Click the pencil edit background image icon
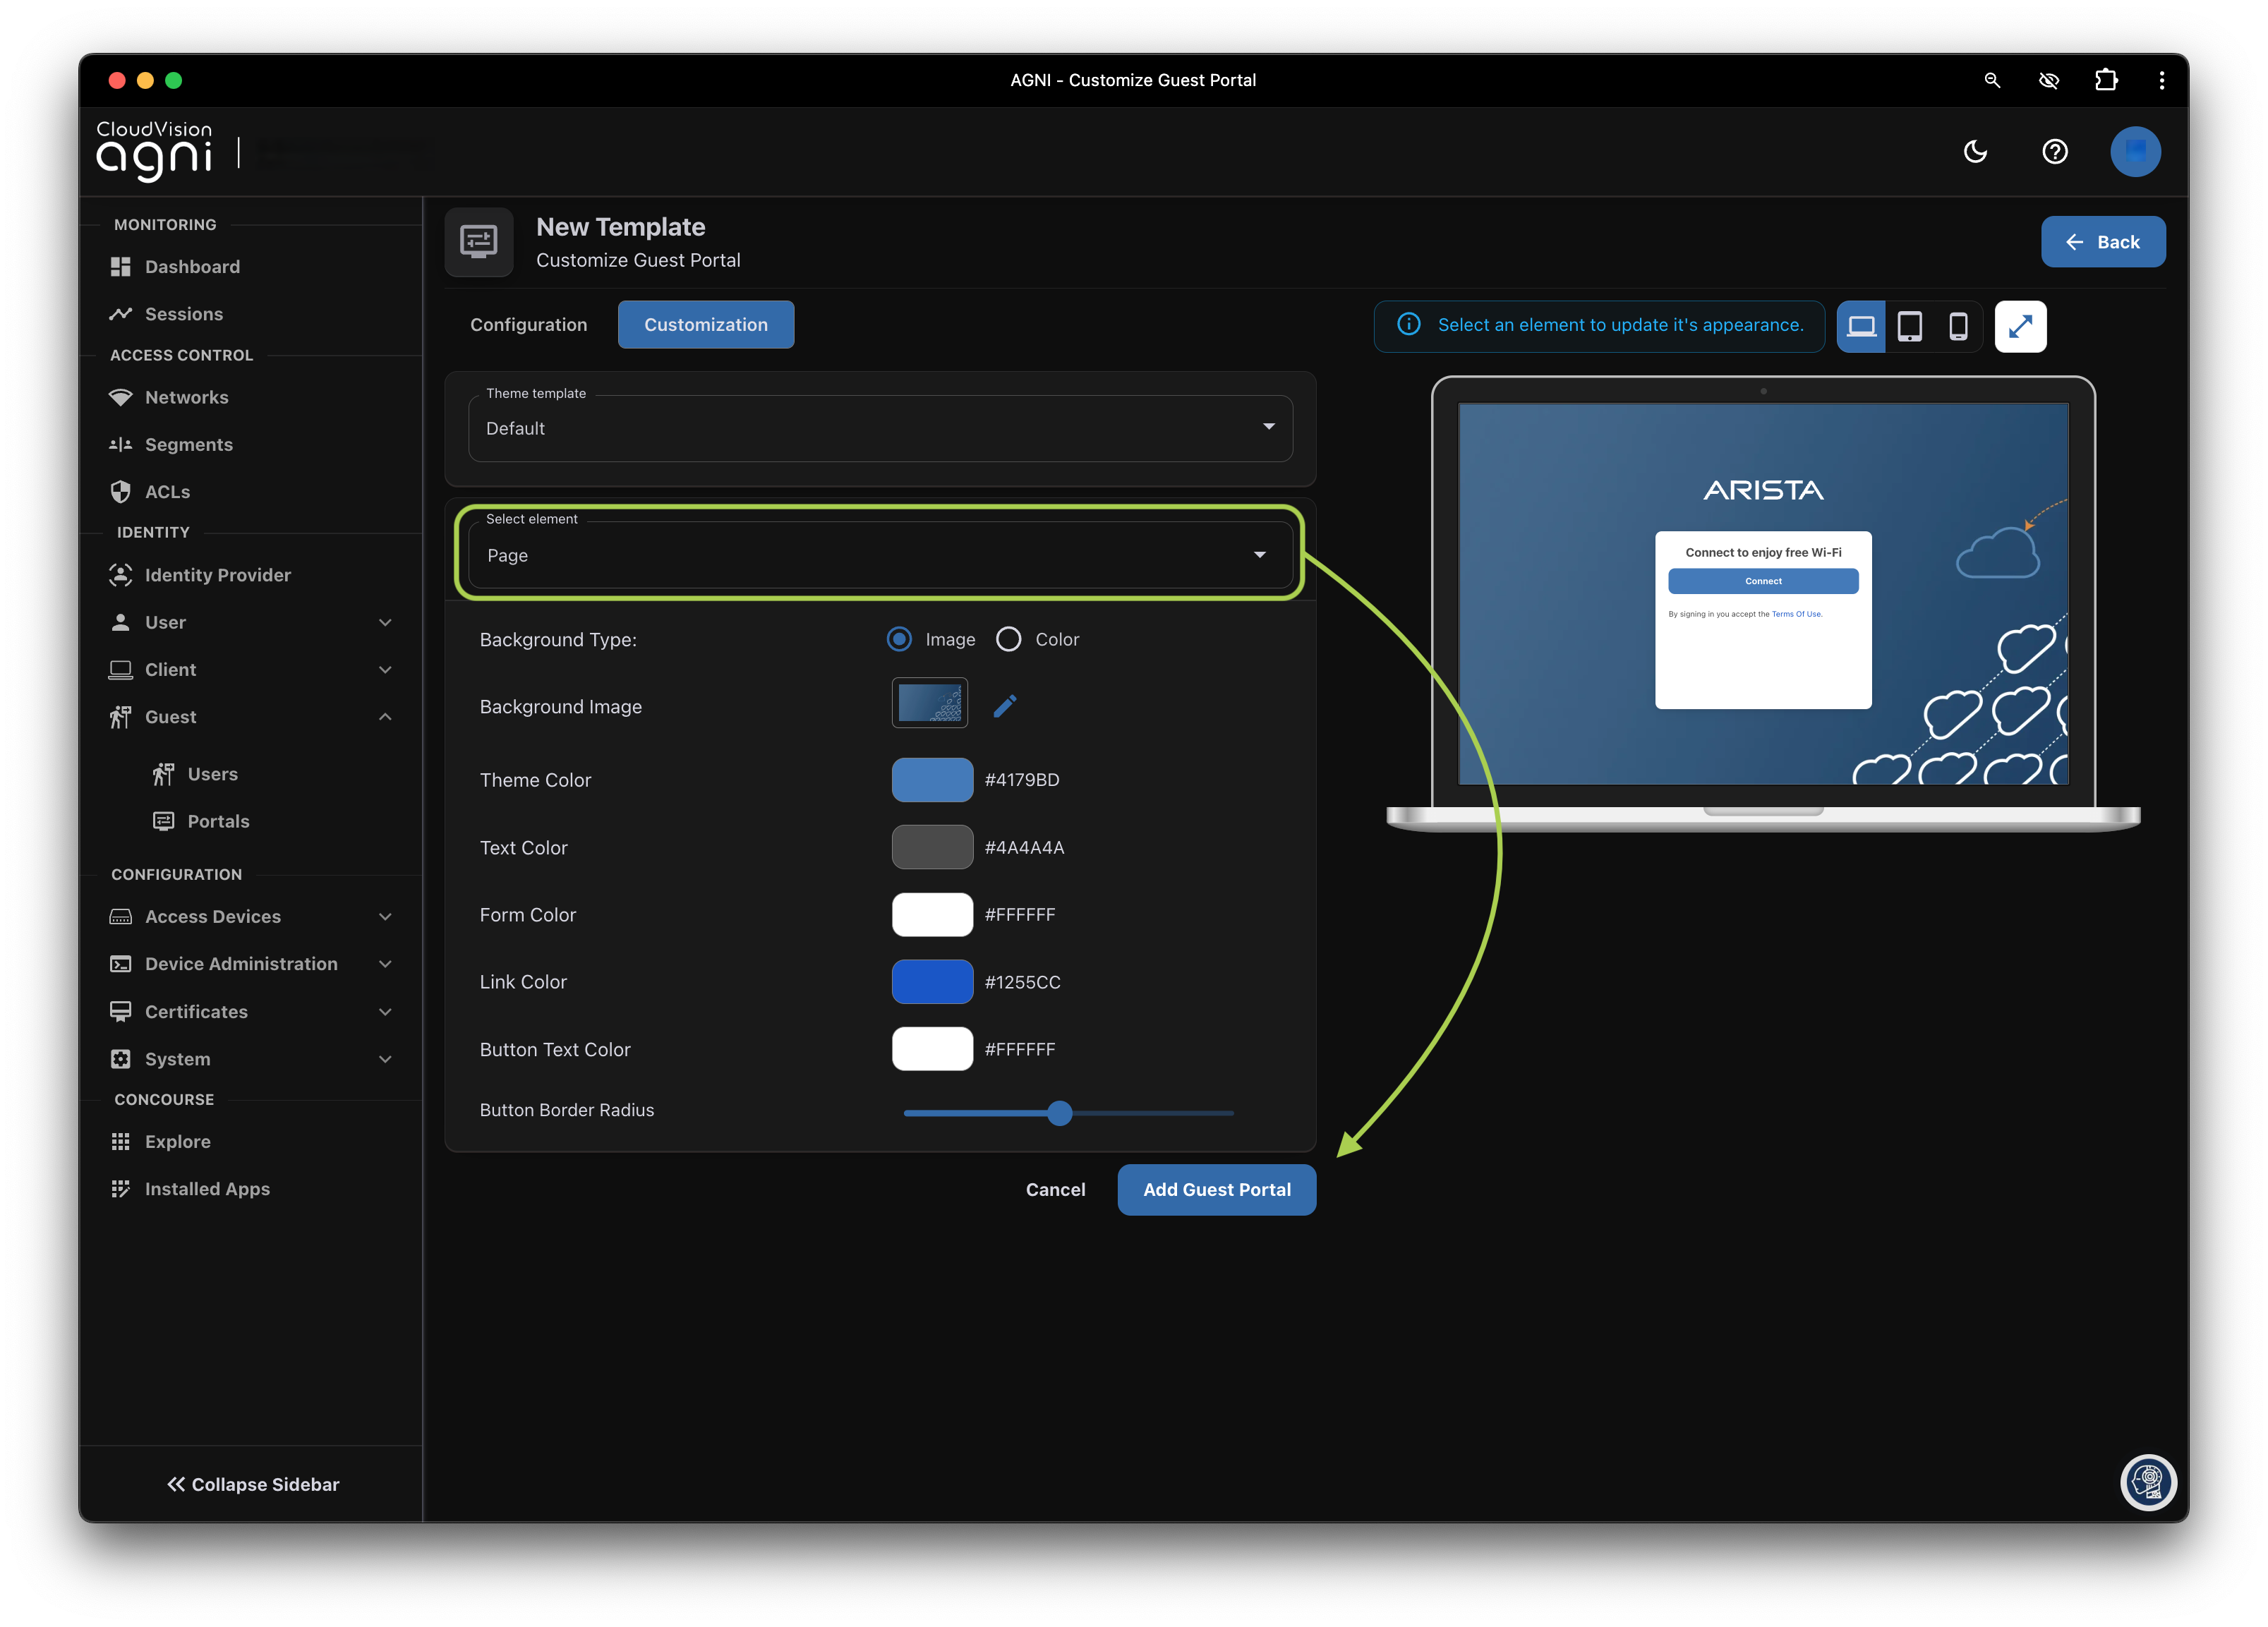Viewport: 2268px width, 1627px height. [x=1005, y=706]
